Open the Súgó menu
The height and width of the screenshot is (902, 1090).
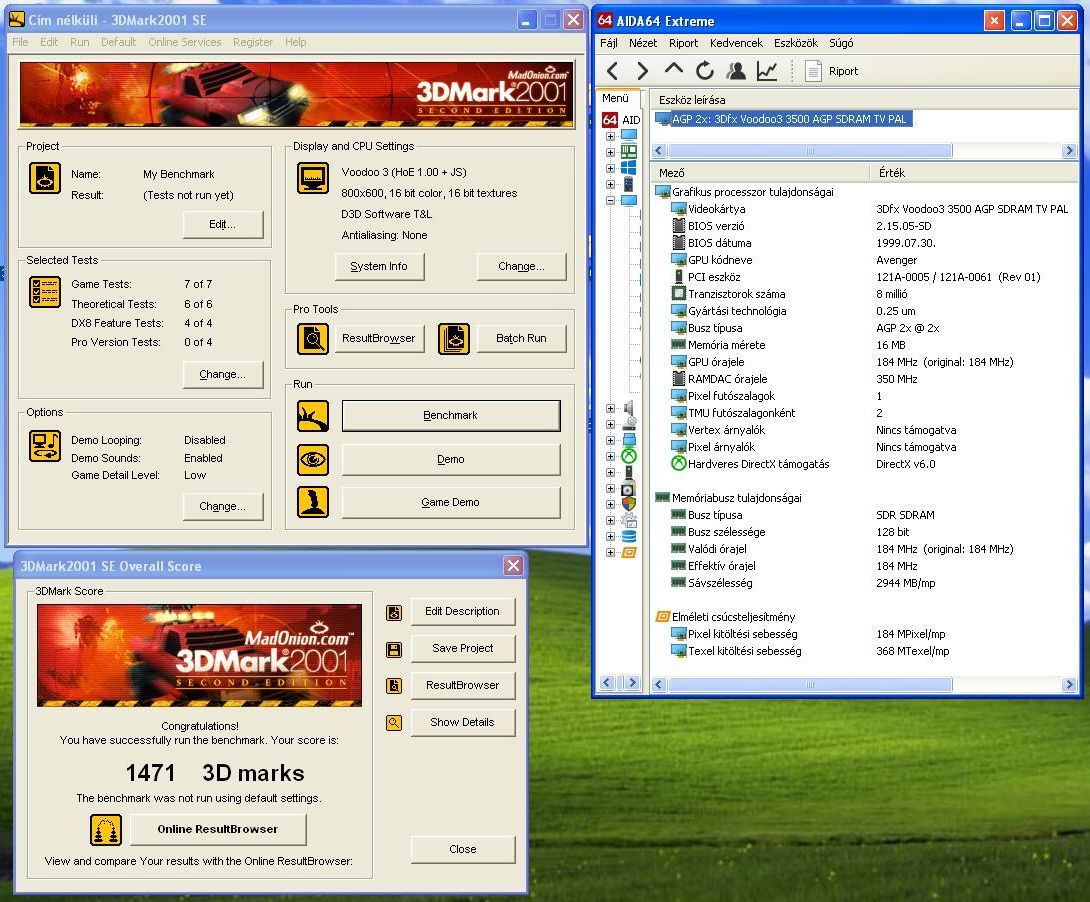click(841, 43)
